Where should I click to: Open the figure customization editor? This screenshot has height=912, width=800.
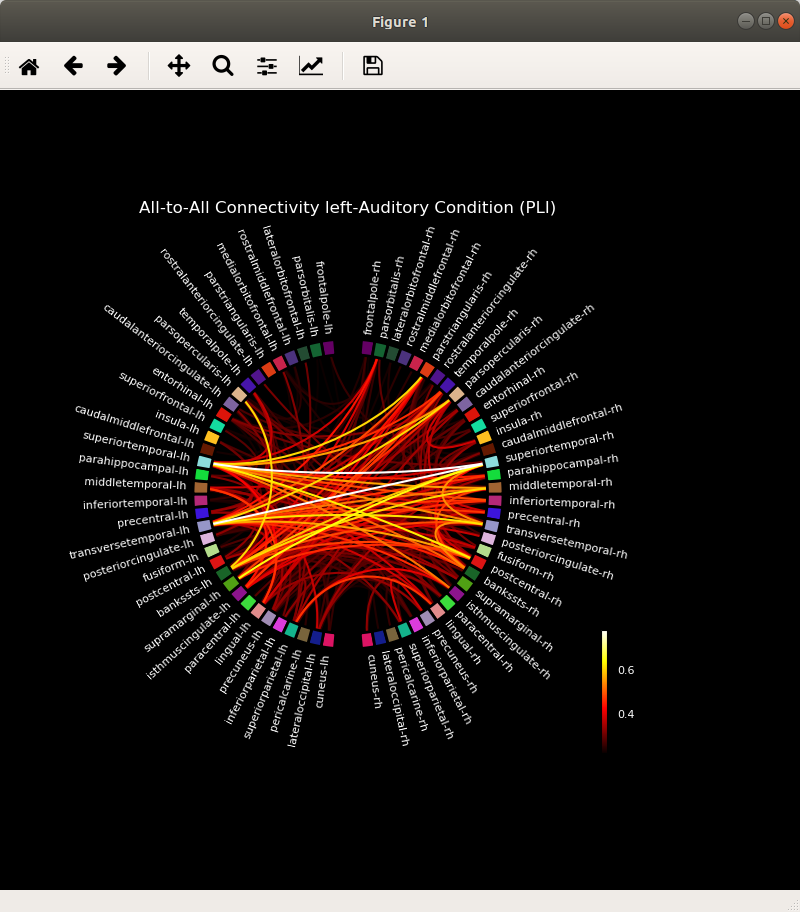tap(311, 65)
